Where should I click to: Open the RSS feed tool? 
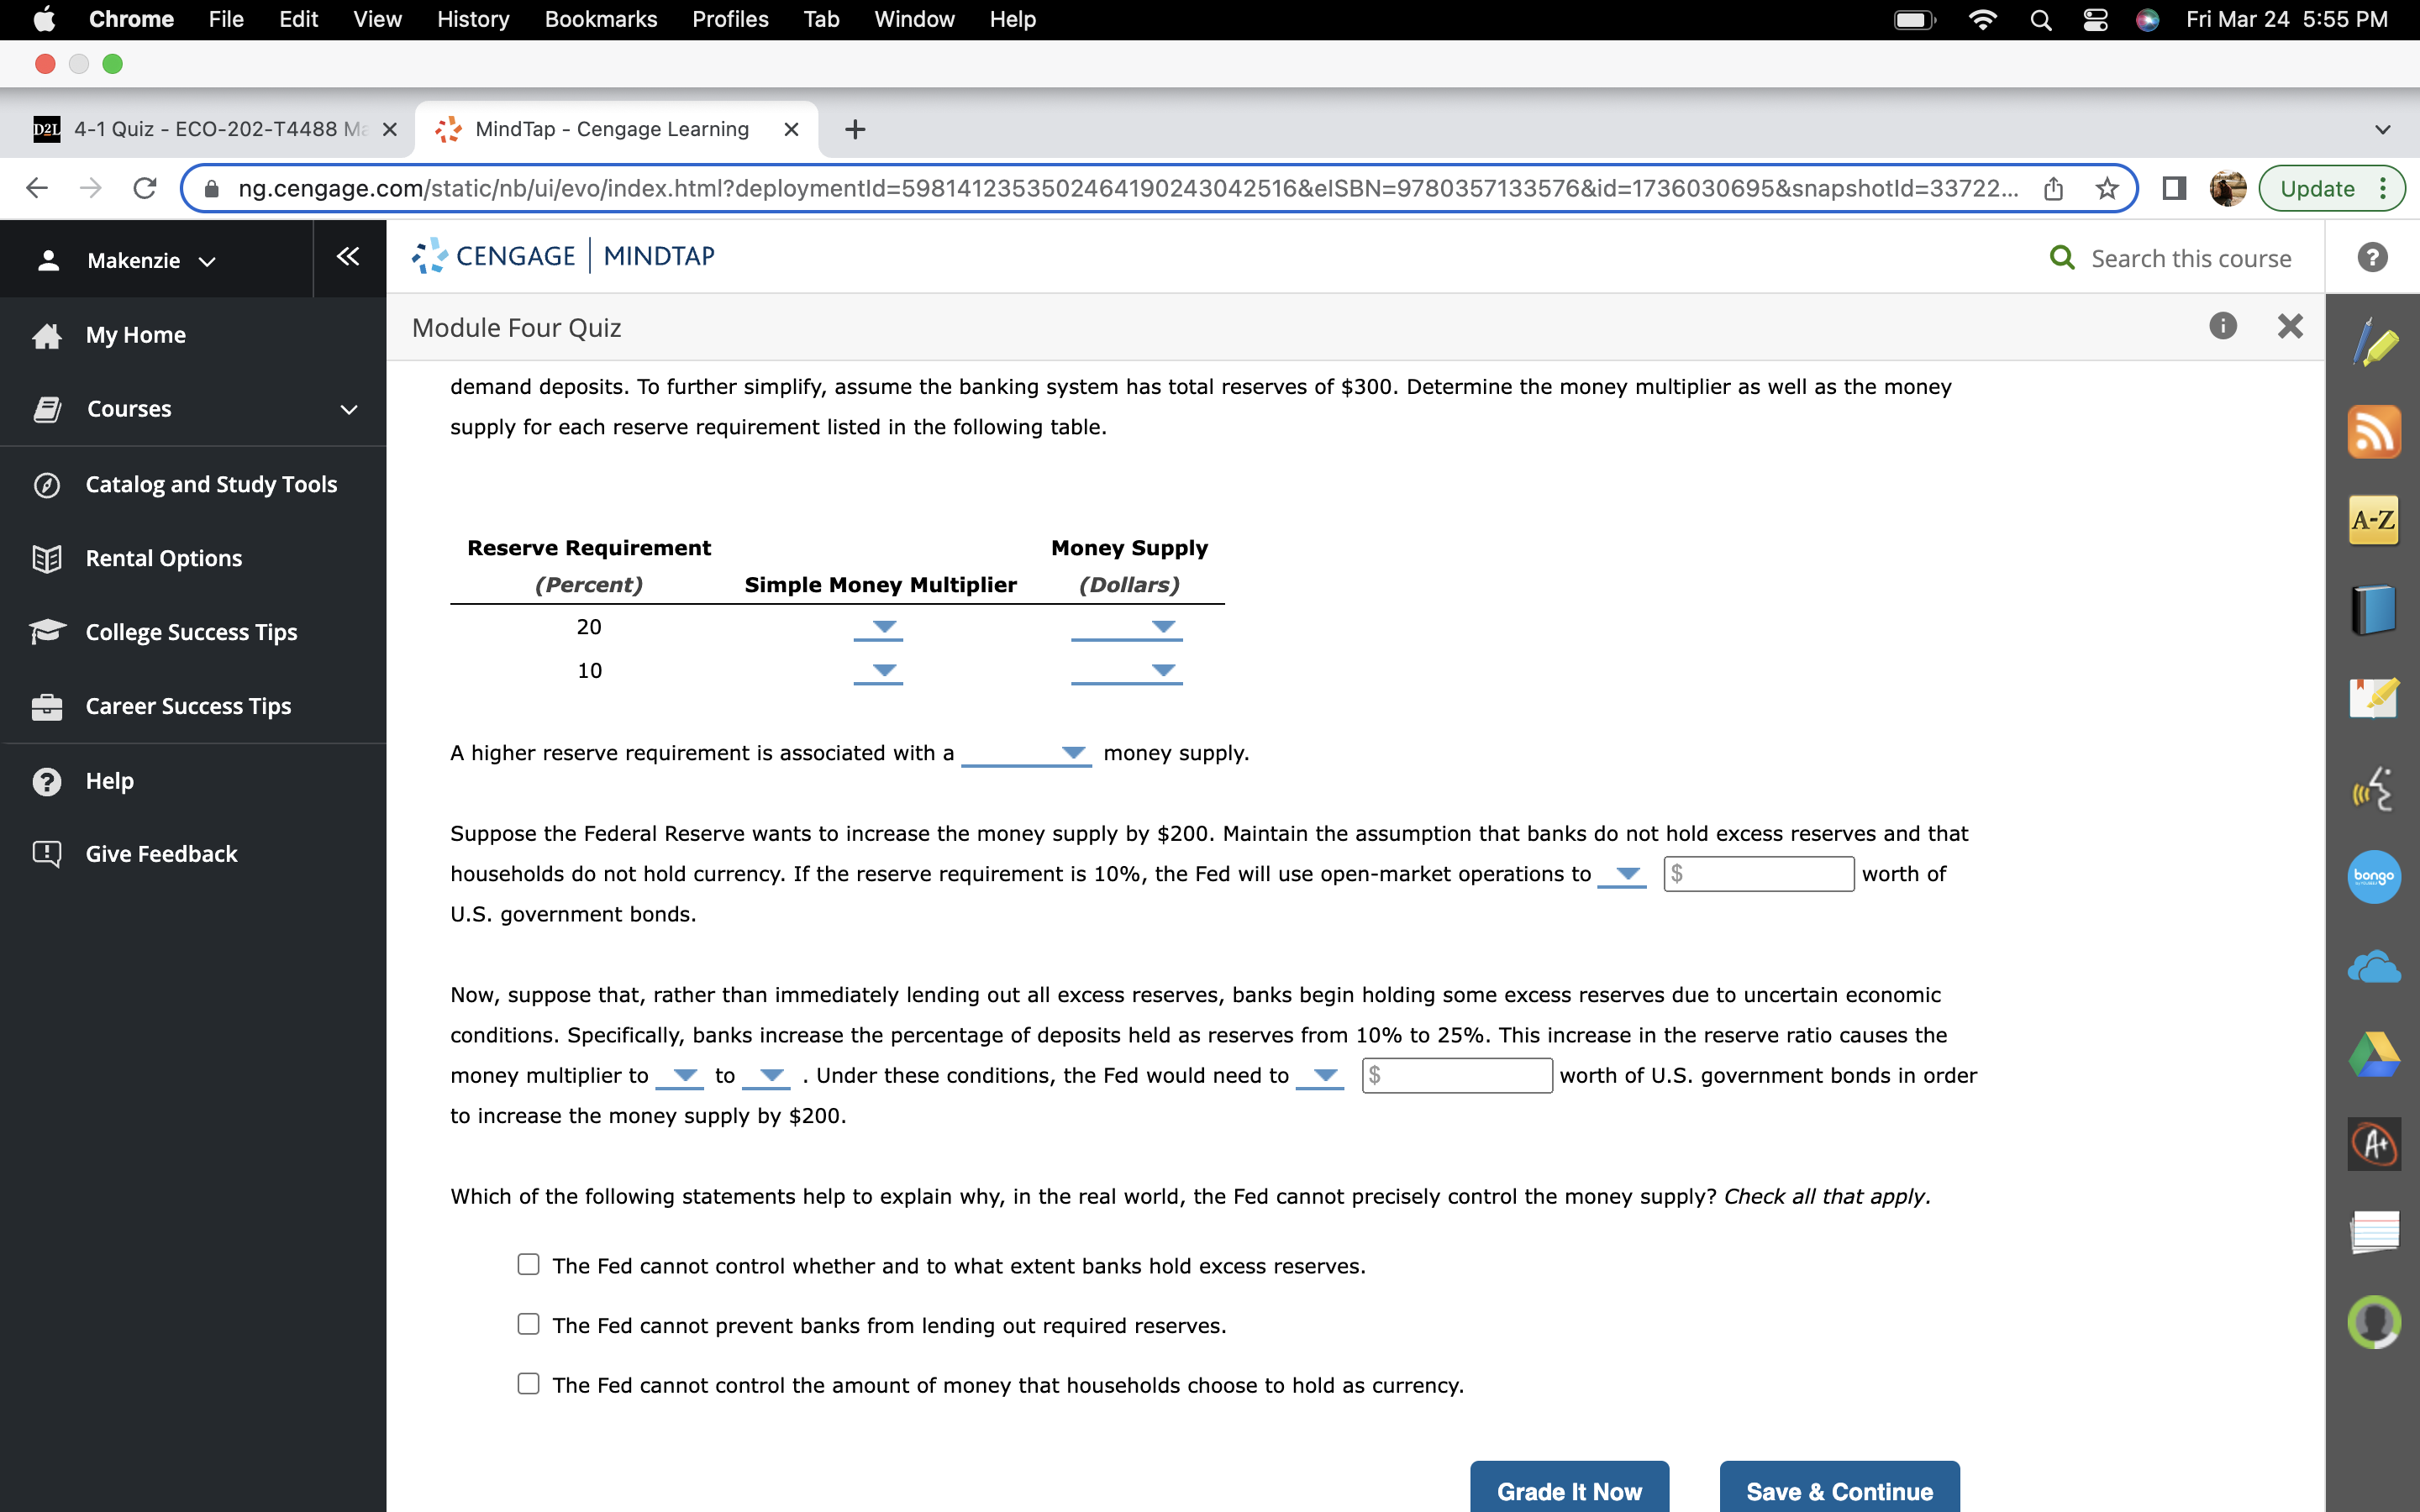click(2375, 432)
